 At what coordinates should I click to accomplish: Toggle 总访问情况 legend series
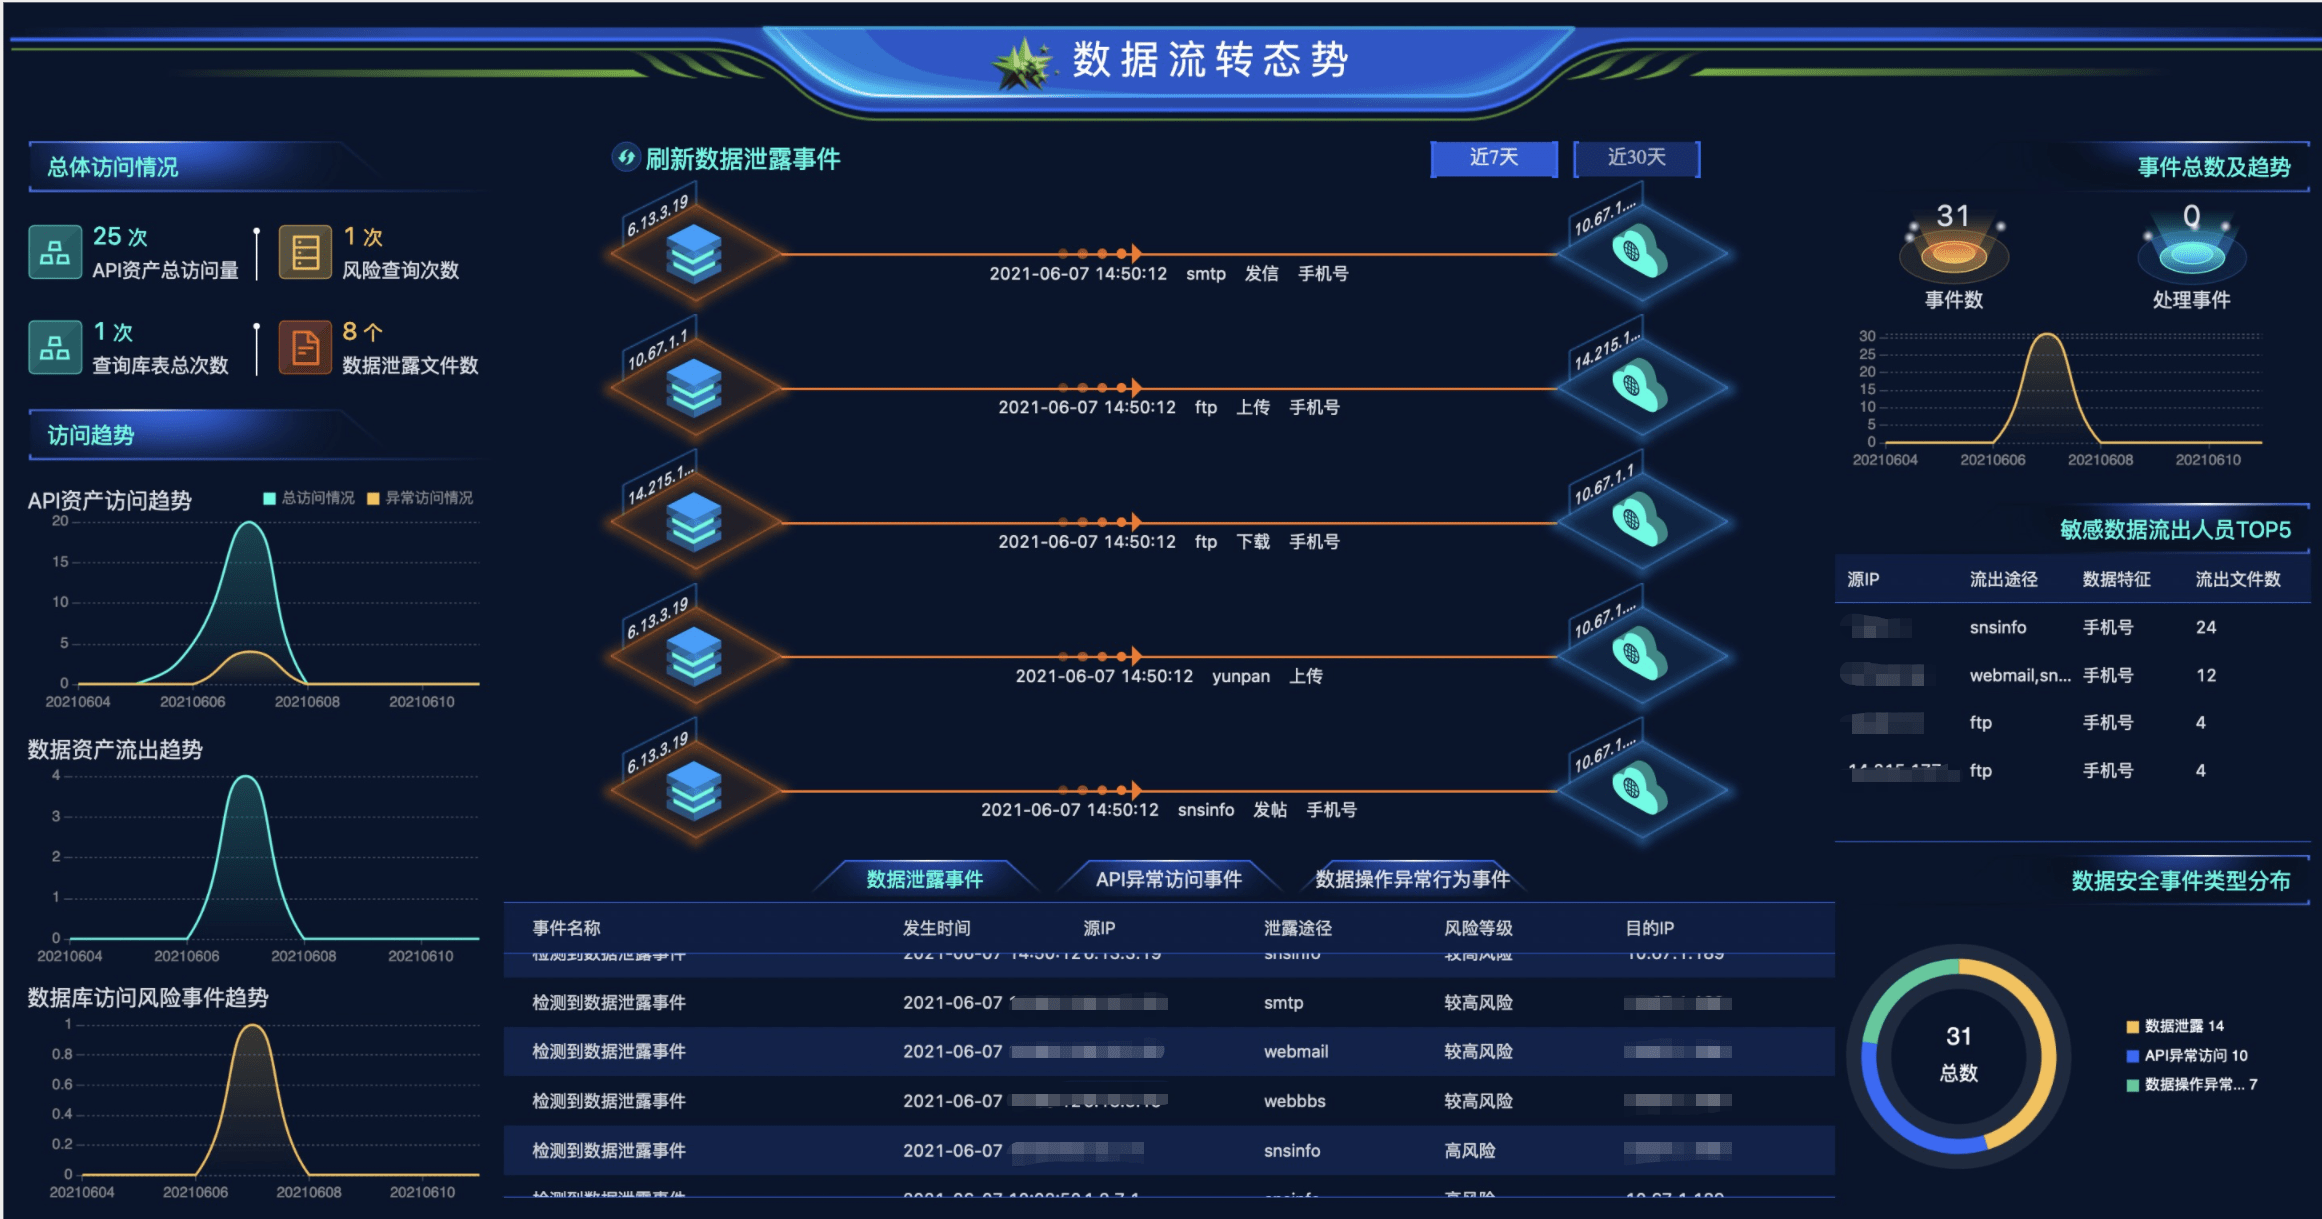[309, 498]
